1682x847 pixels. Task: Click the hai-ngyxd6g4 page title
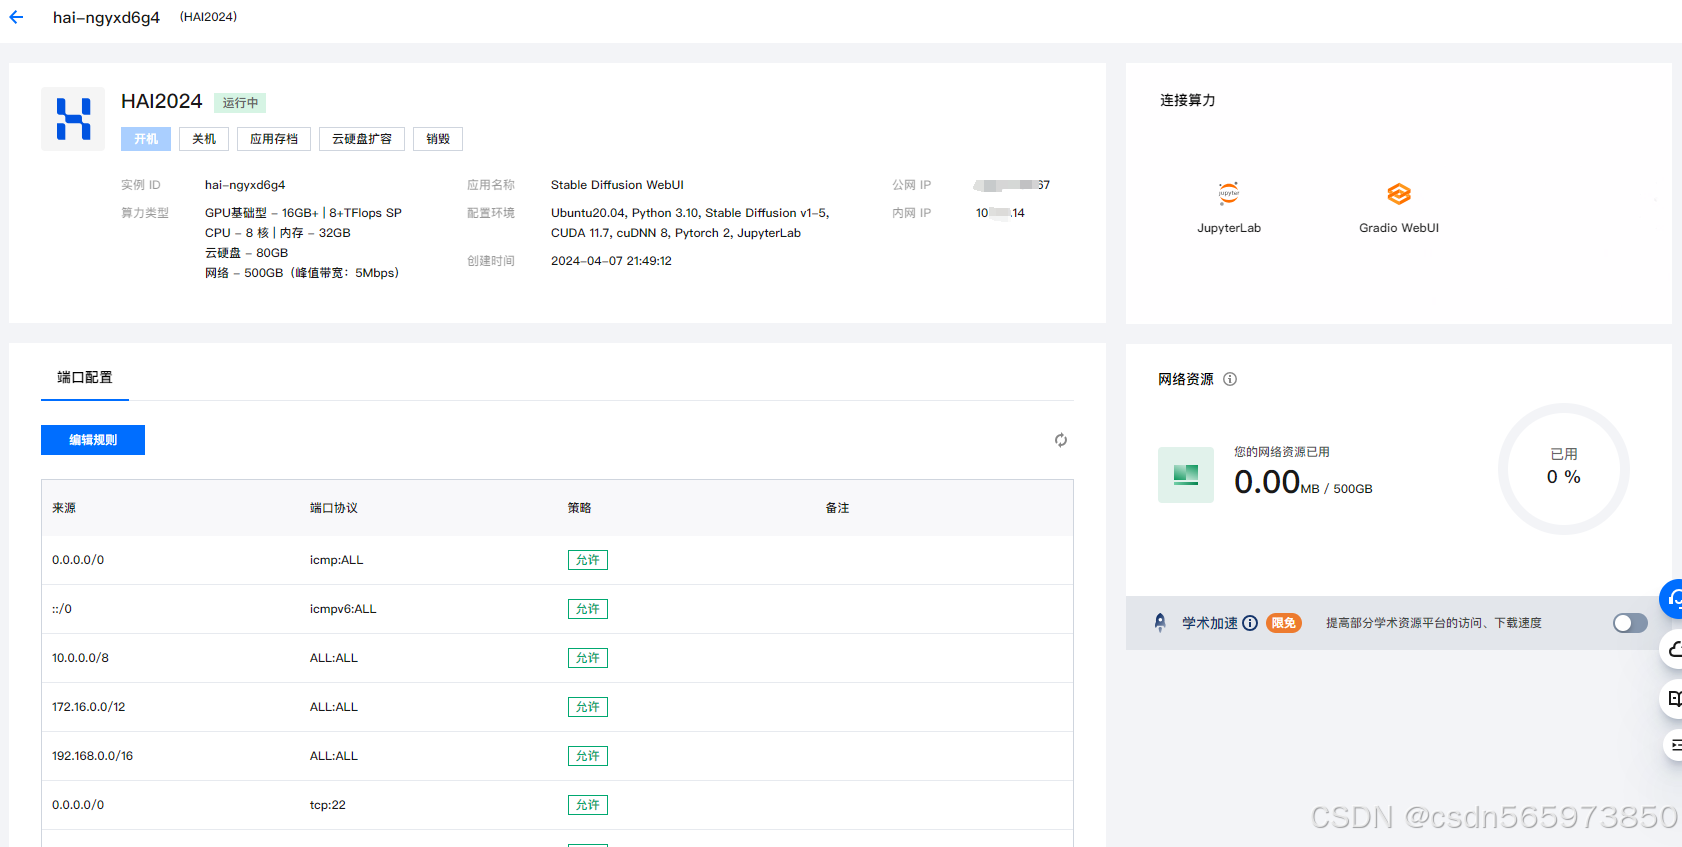pos(106,17)
